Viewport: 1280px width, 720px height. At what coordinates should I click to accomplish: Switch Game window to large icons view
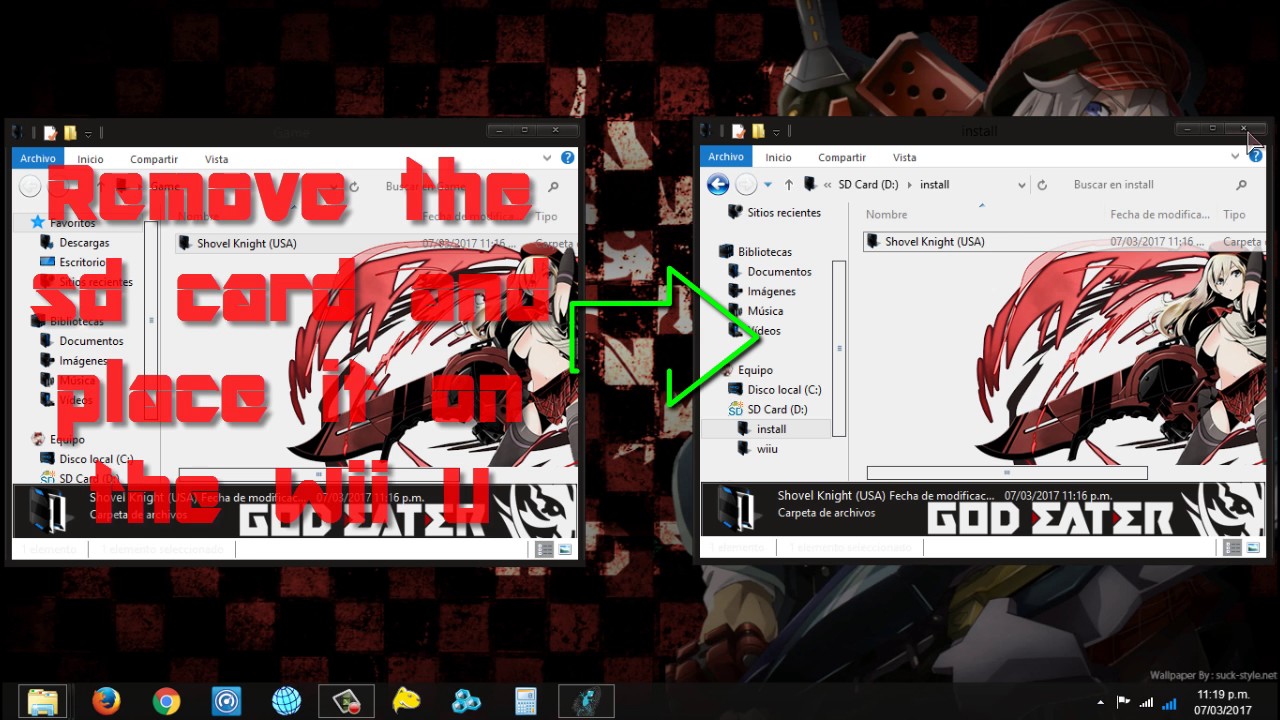(x=565, y=550)
